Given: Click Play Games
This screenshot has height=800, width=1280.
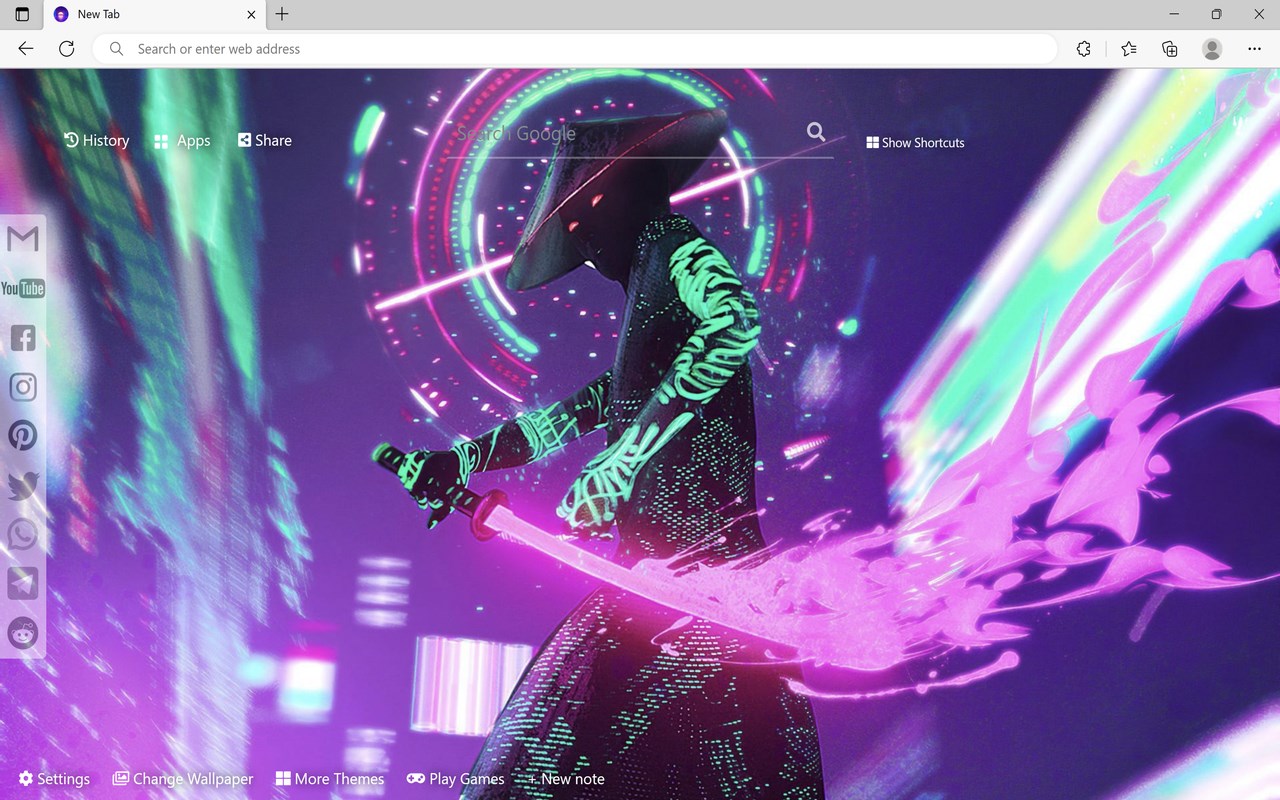Looking at the screenshot, I should [x=456, y=779].
